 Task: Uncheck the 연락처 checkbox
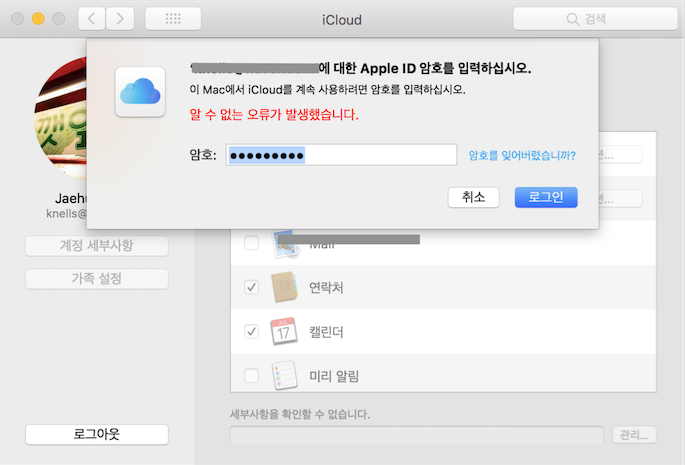[252, 288]
